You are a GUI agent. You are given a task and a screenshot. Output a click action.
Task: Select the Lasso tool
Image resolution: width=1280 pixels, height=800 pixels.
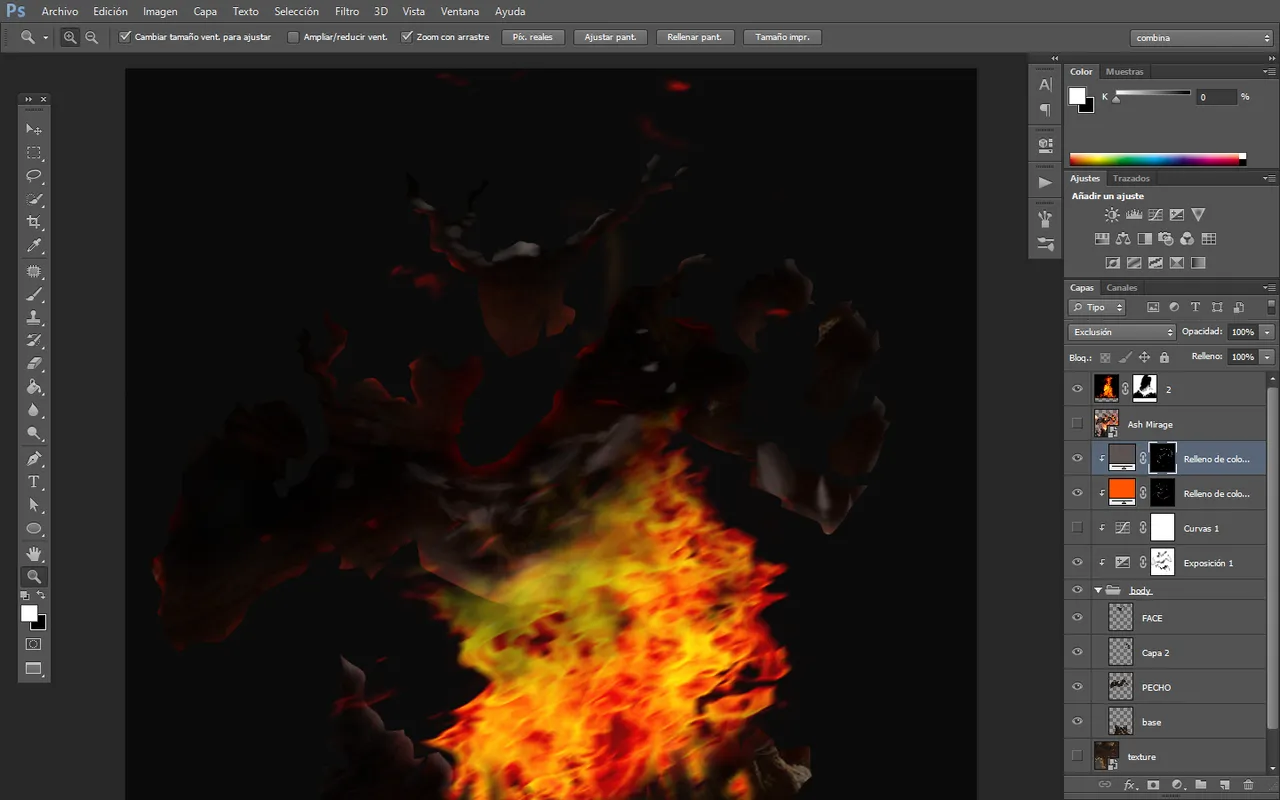pos(34,176)
